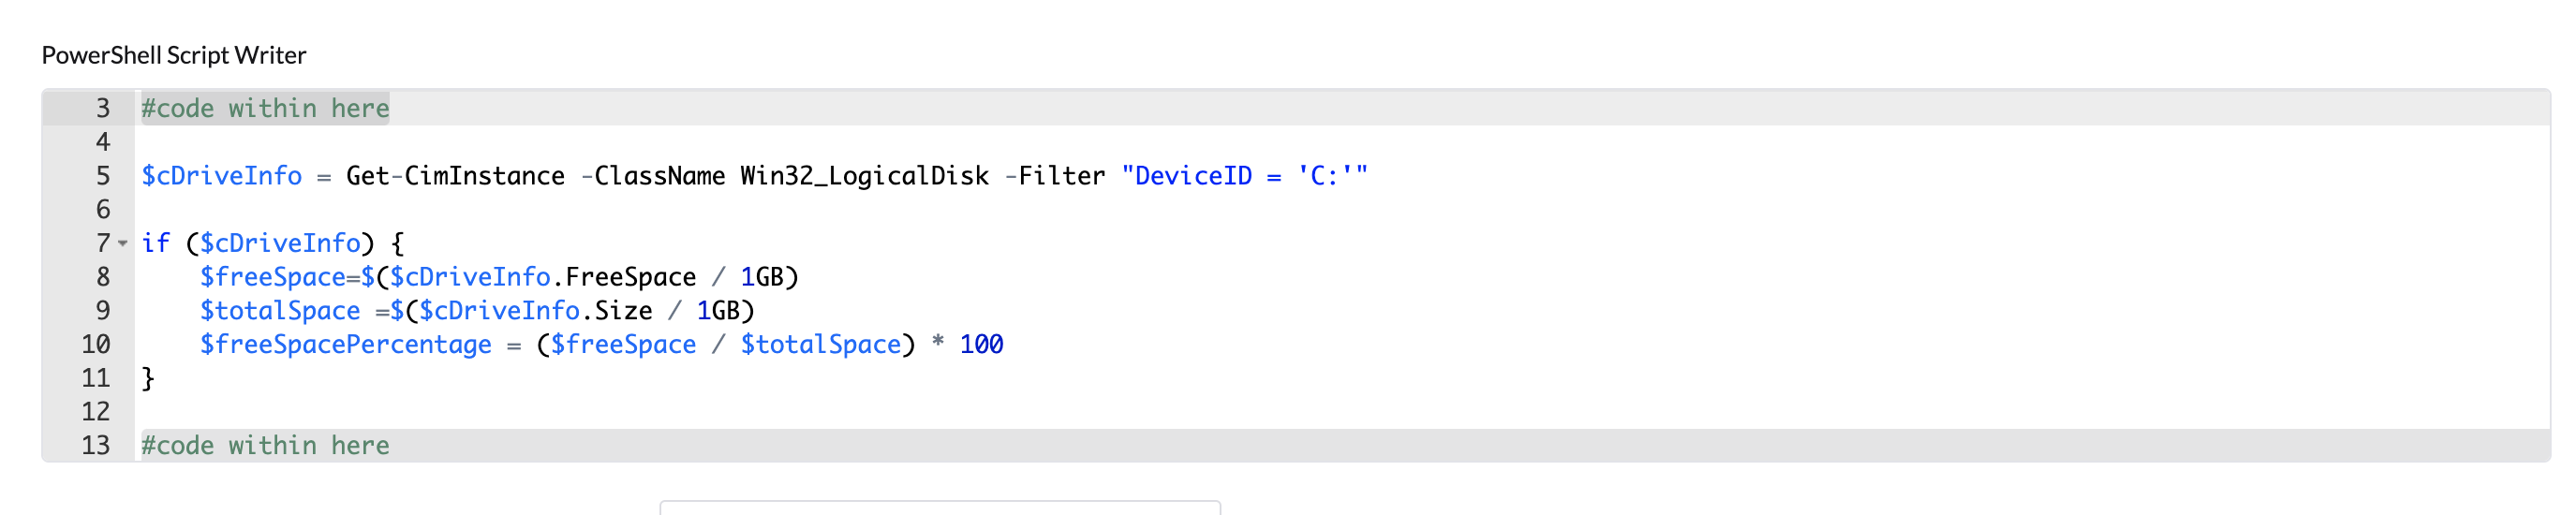Click line number 13 in the gutter
Screen dimensions: 2576x515
96,445
